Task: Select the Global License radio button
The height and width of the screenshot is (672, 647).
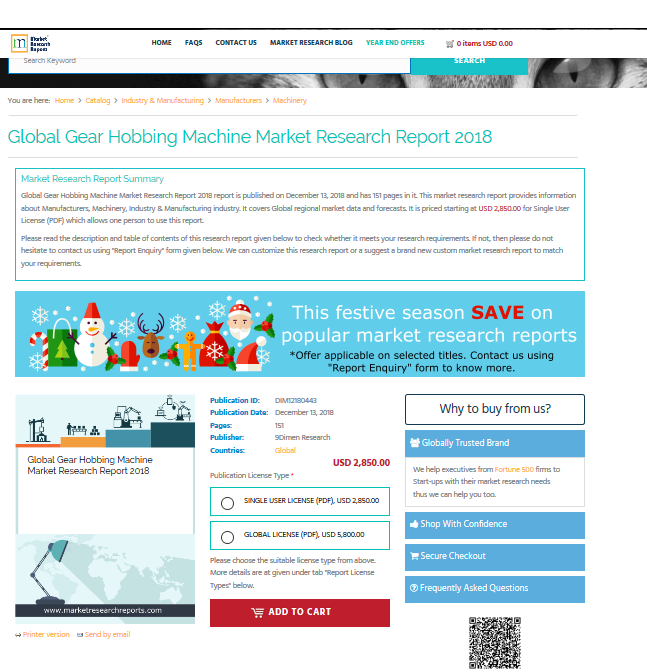Action: pos(227,537)
